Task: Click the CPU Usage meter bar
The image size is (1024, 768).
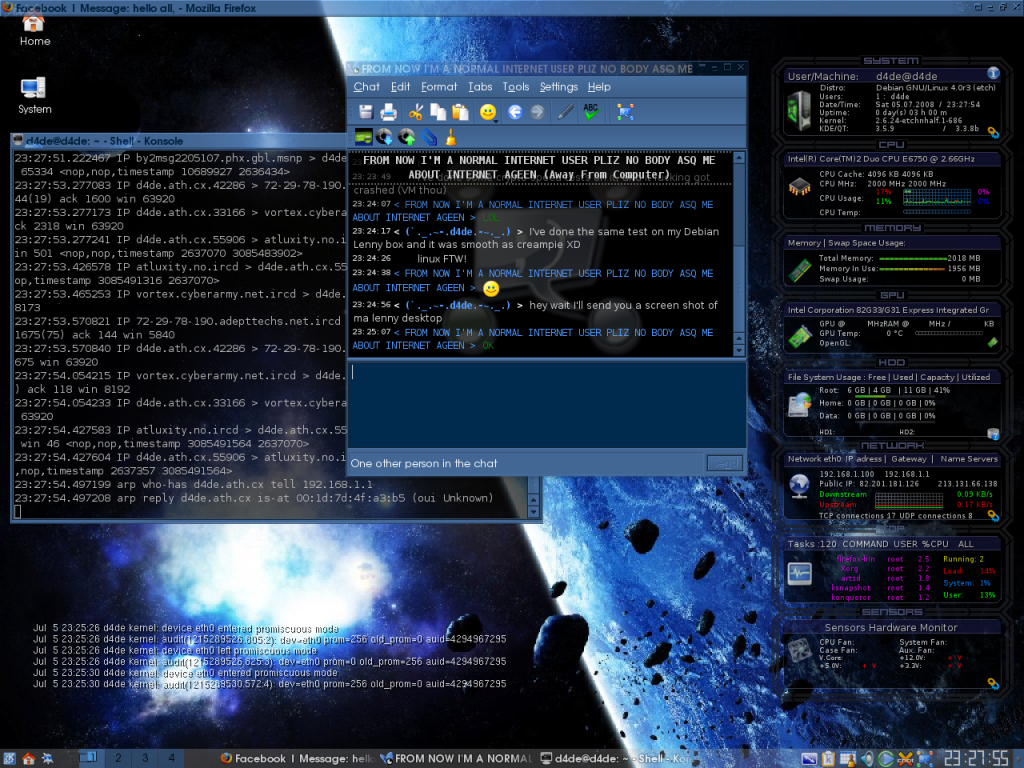Action: 935,199
